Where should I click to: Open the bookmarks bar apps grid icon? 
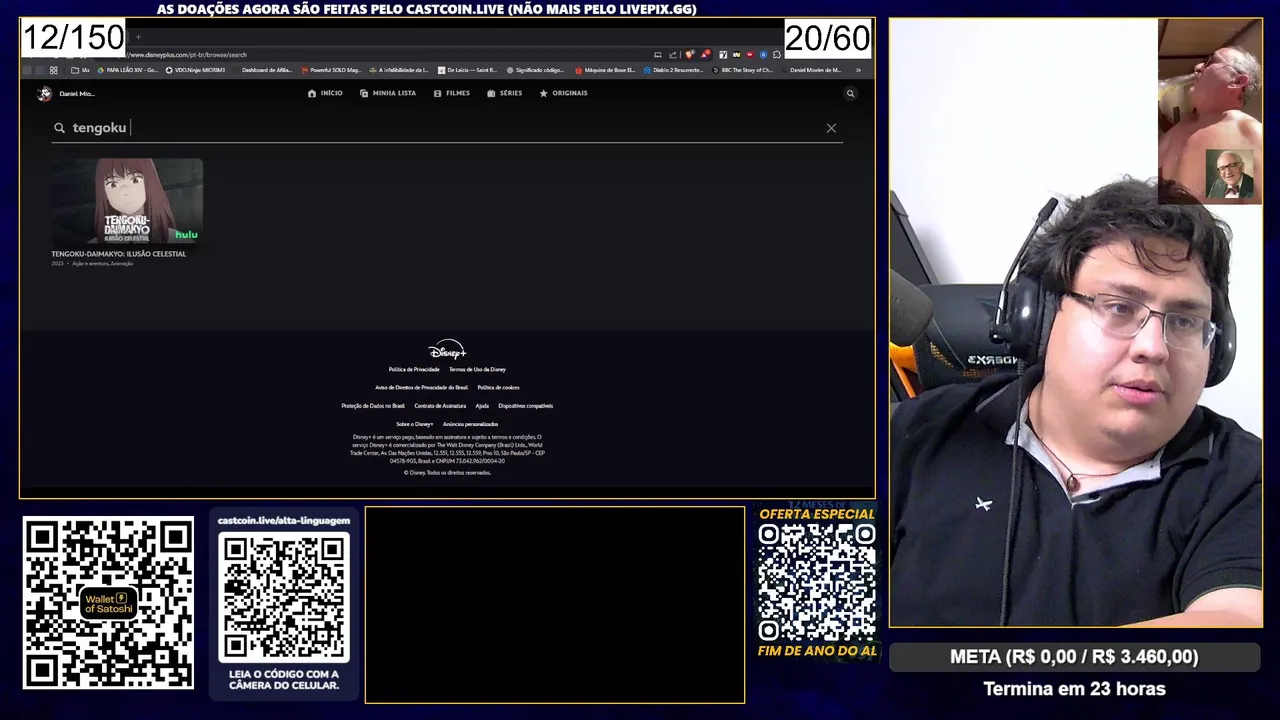[x=53, y=70]
